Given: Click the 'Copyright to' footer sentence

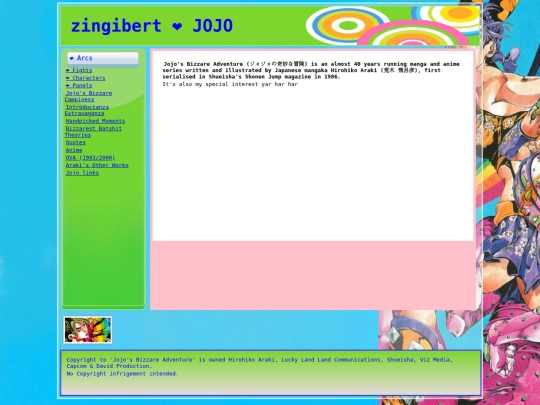Looking at the screenshot, I should 259,363.
